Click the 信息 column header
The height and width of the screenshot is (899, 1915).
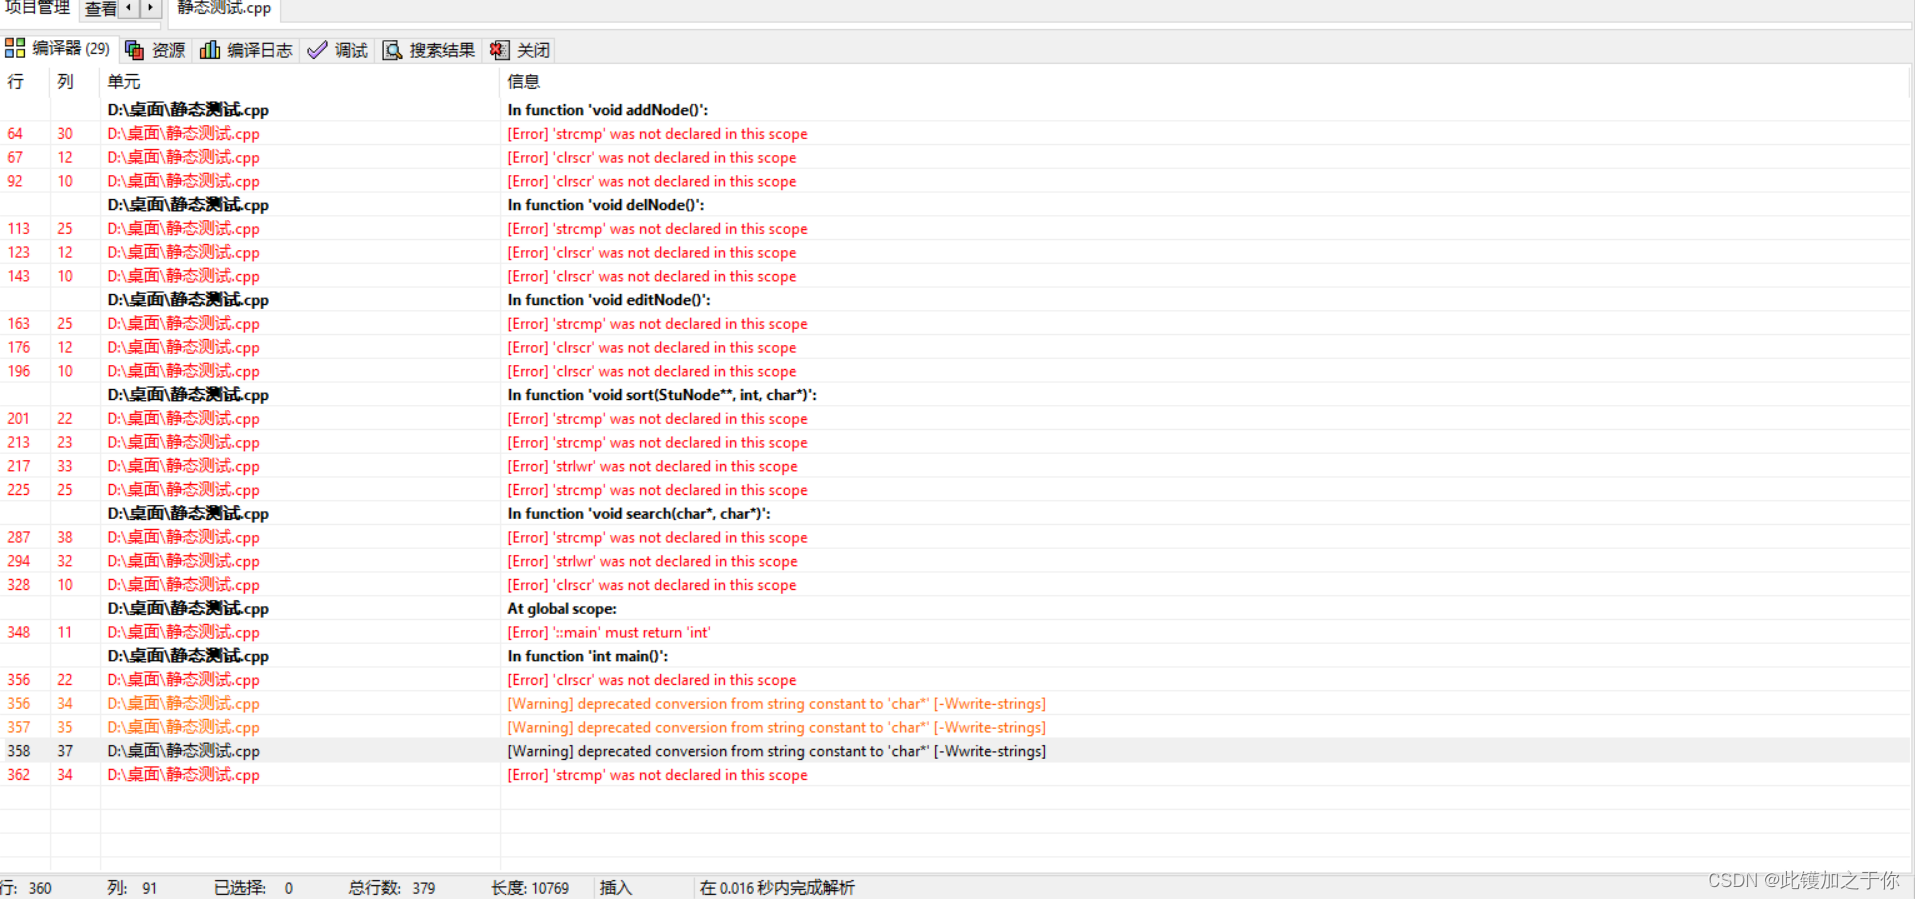click(1205, 82)
